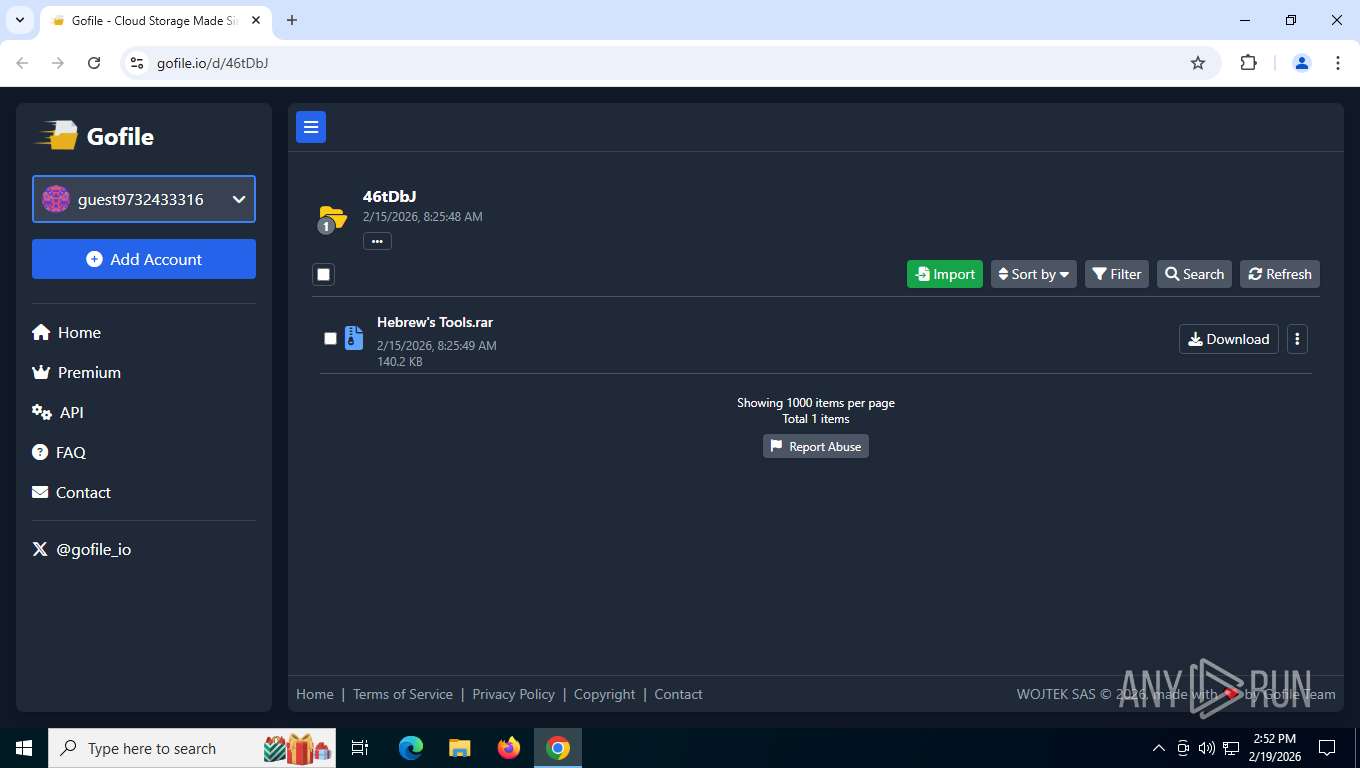Open the file's three-dot options menu
Viewport: 1360px width, 768px height.
click(x=1297, y=339)
